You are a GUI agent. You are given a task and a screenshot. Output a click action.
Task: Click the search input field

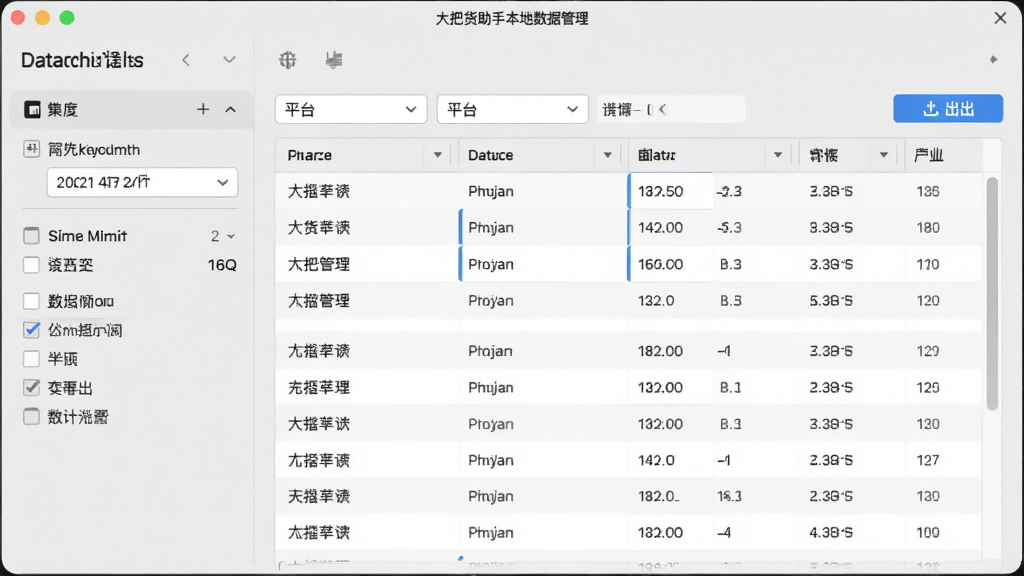(671, 109)
